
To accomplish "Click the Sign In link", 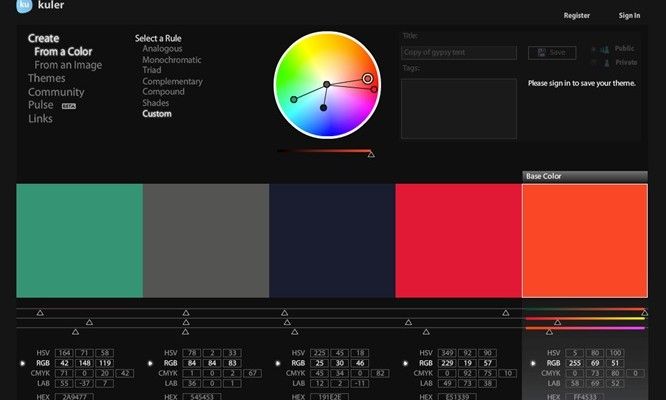I will [x=629, y=16].
